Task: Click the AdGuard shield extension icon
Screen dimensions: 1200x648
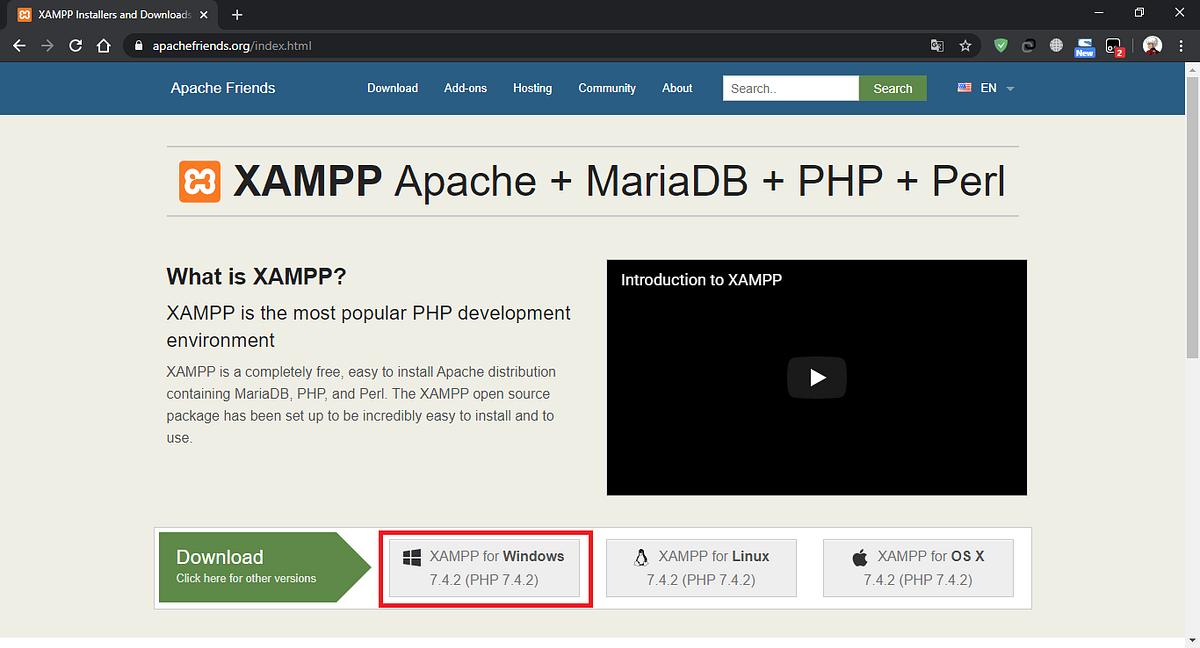Action: (1001, 45)
